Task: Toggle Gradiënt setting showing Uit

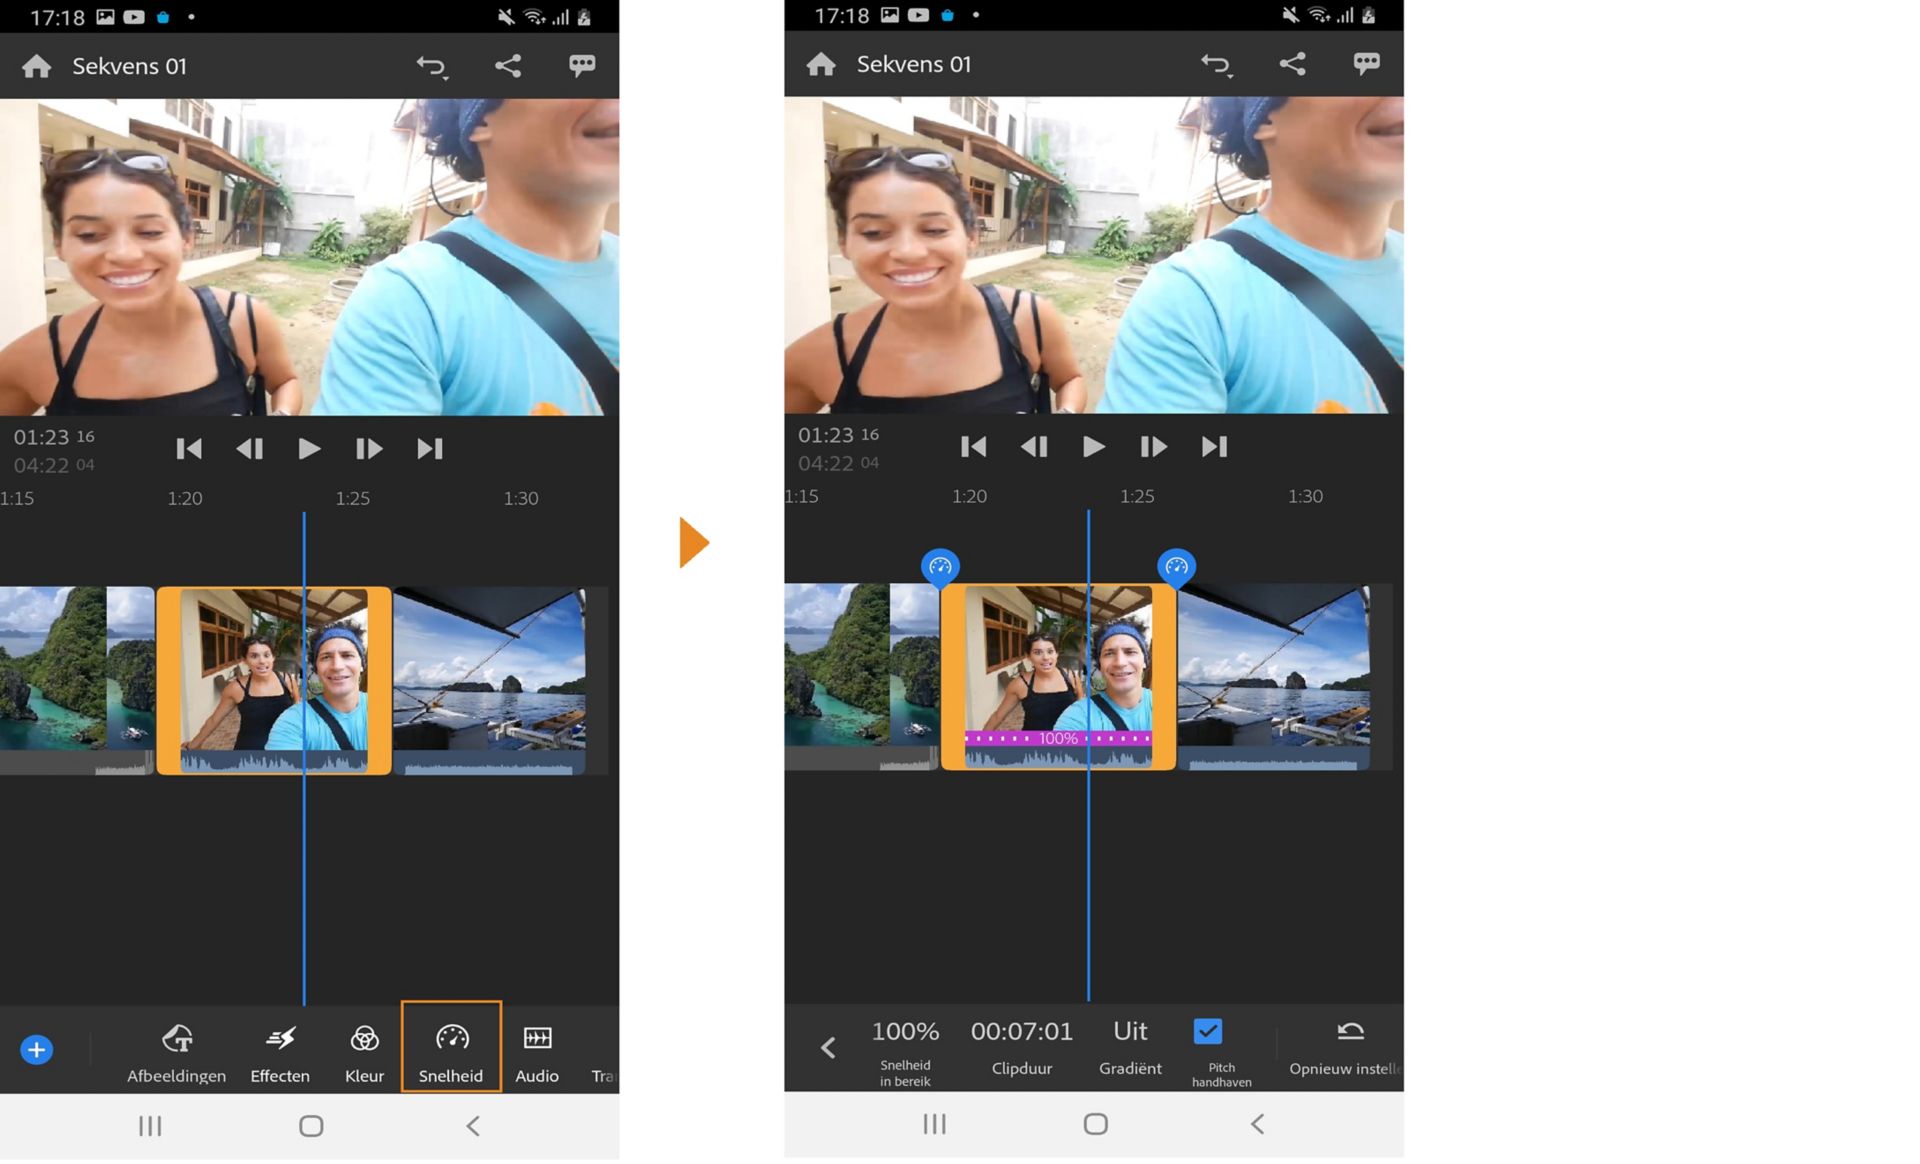Action: tap(1130, 1042)
